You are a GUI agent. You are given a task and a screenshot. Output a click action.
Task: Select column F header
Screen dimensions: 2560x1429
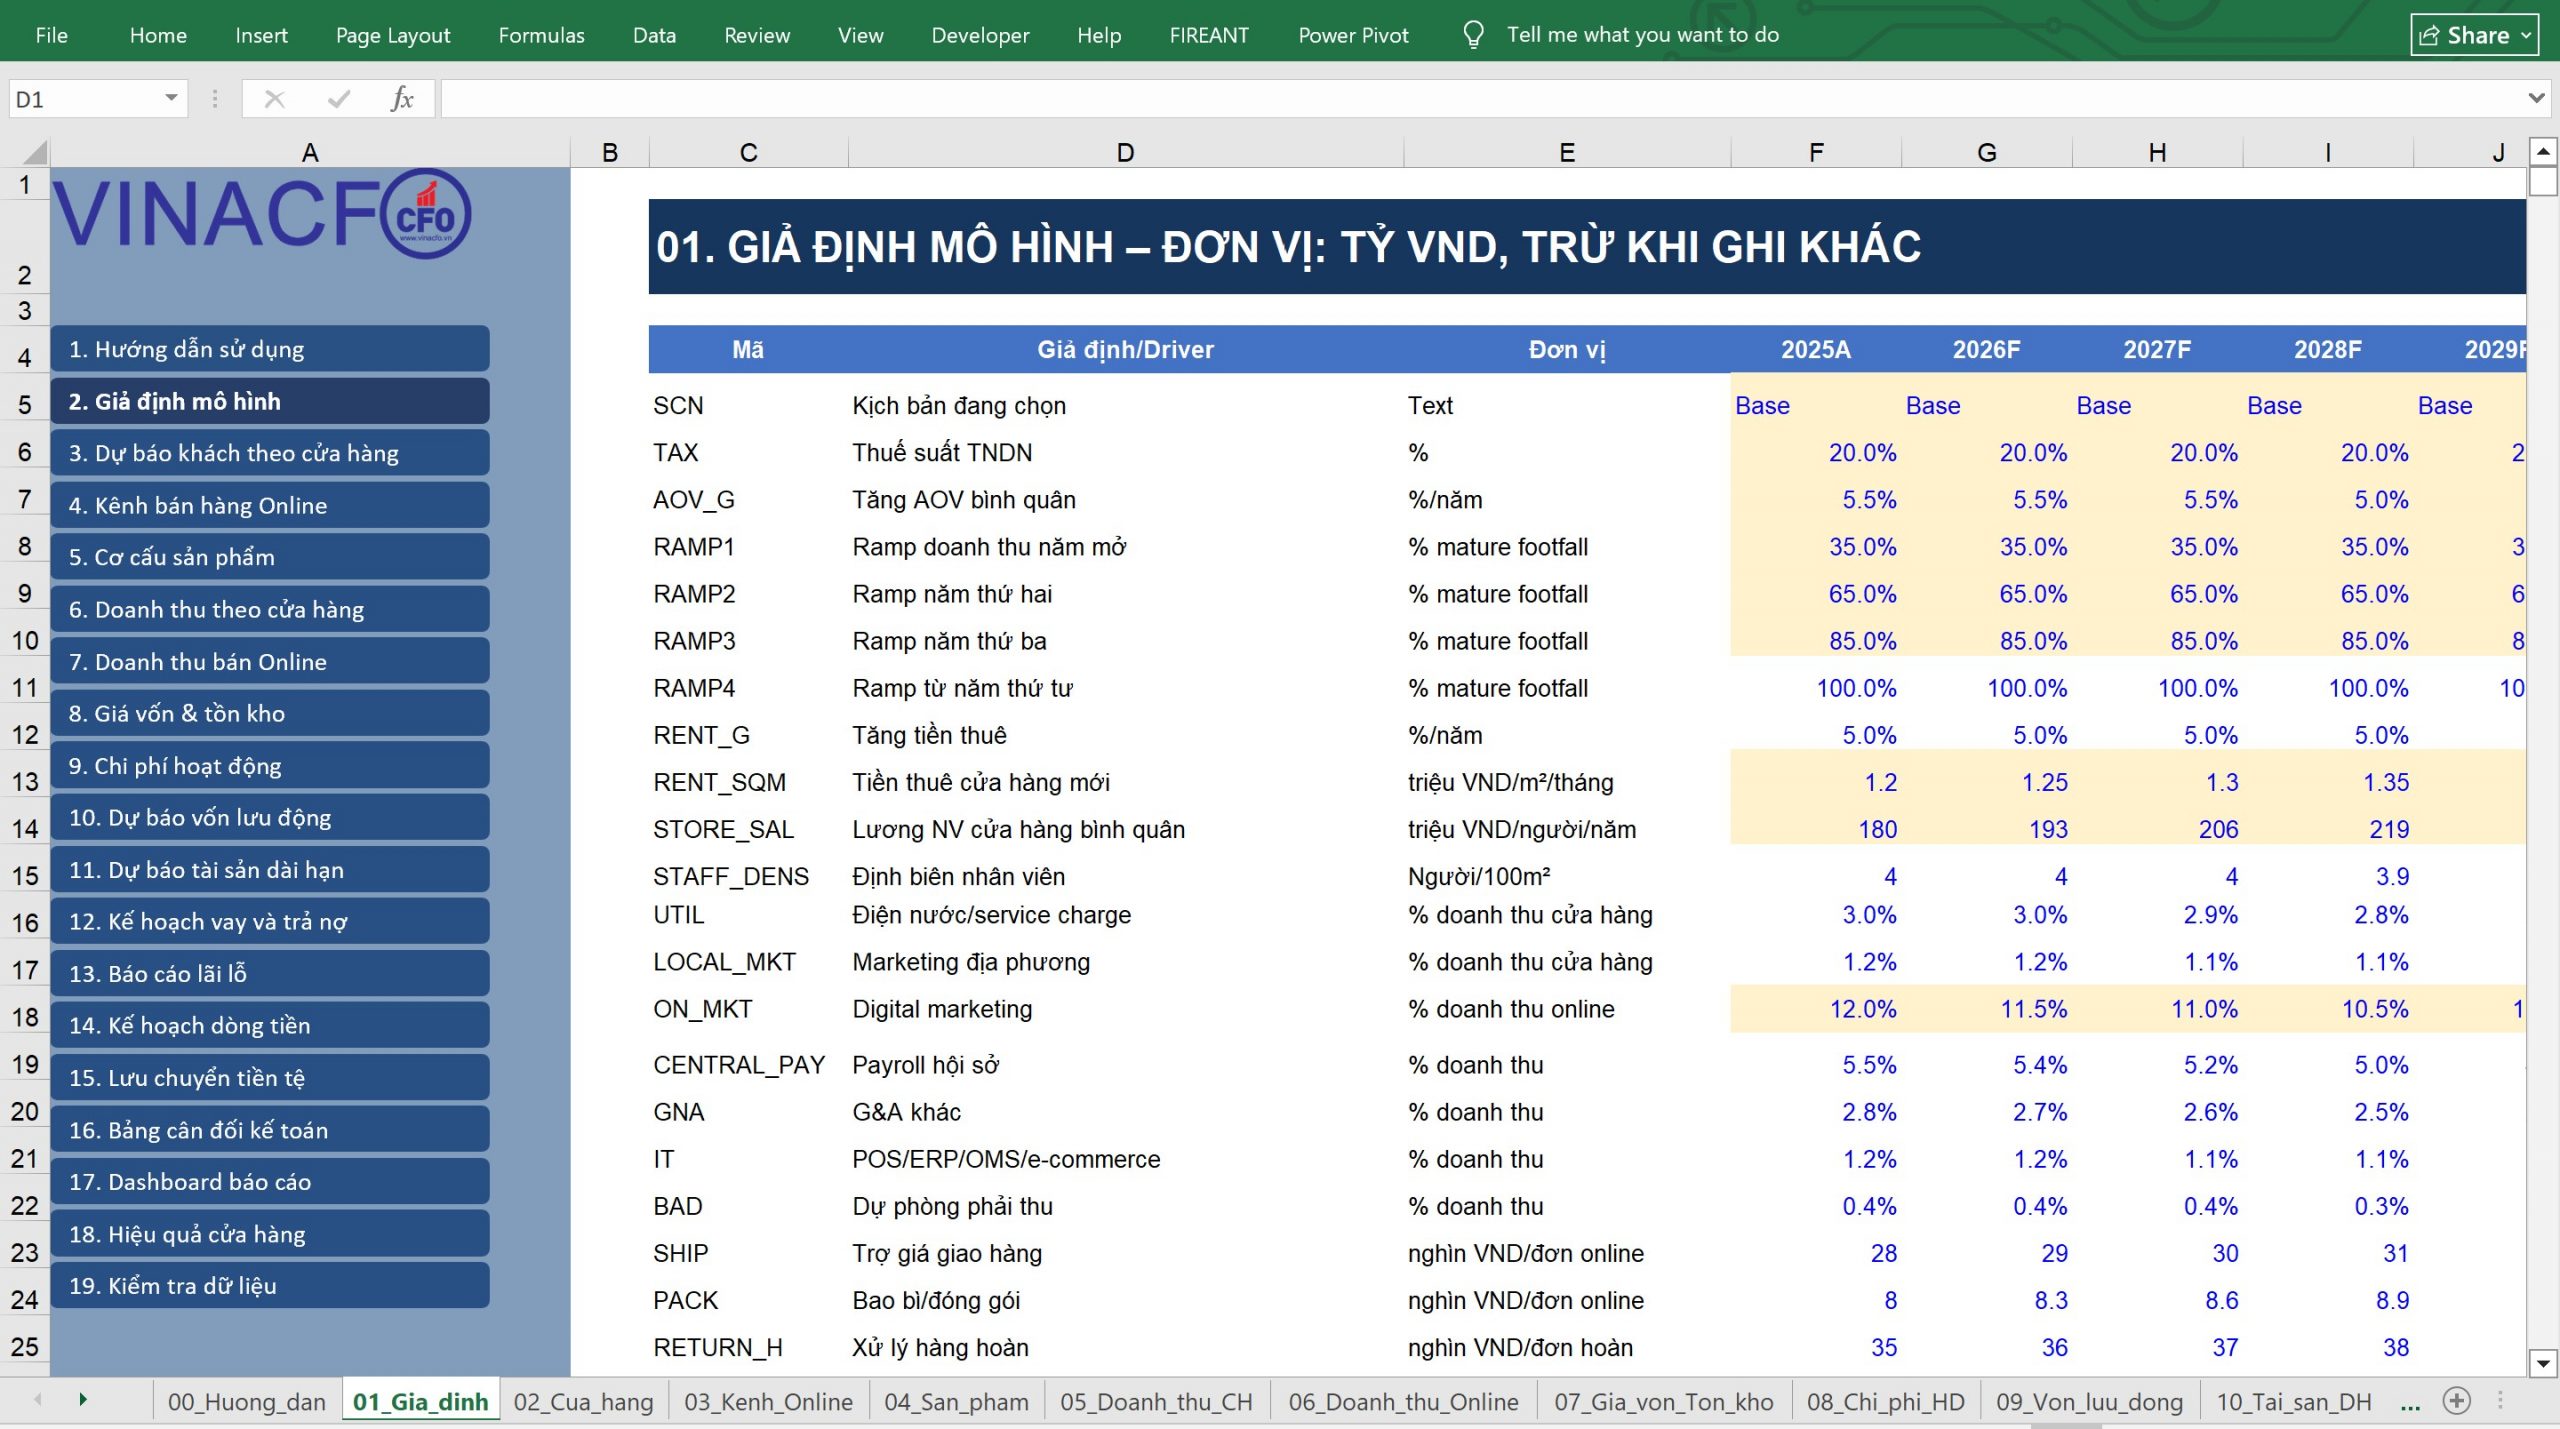pyautogui.click(x=1815, y=152)
